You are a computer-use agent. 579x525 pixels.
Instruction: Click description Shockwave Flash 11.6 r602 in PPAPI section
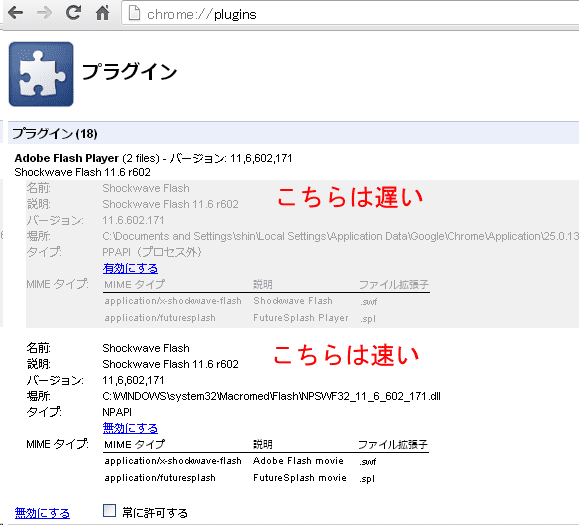(170, 204)
